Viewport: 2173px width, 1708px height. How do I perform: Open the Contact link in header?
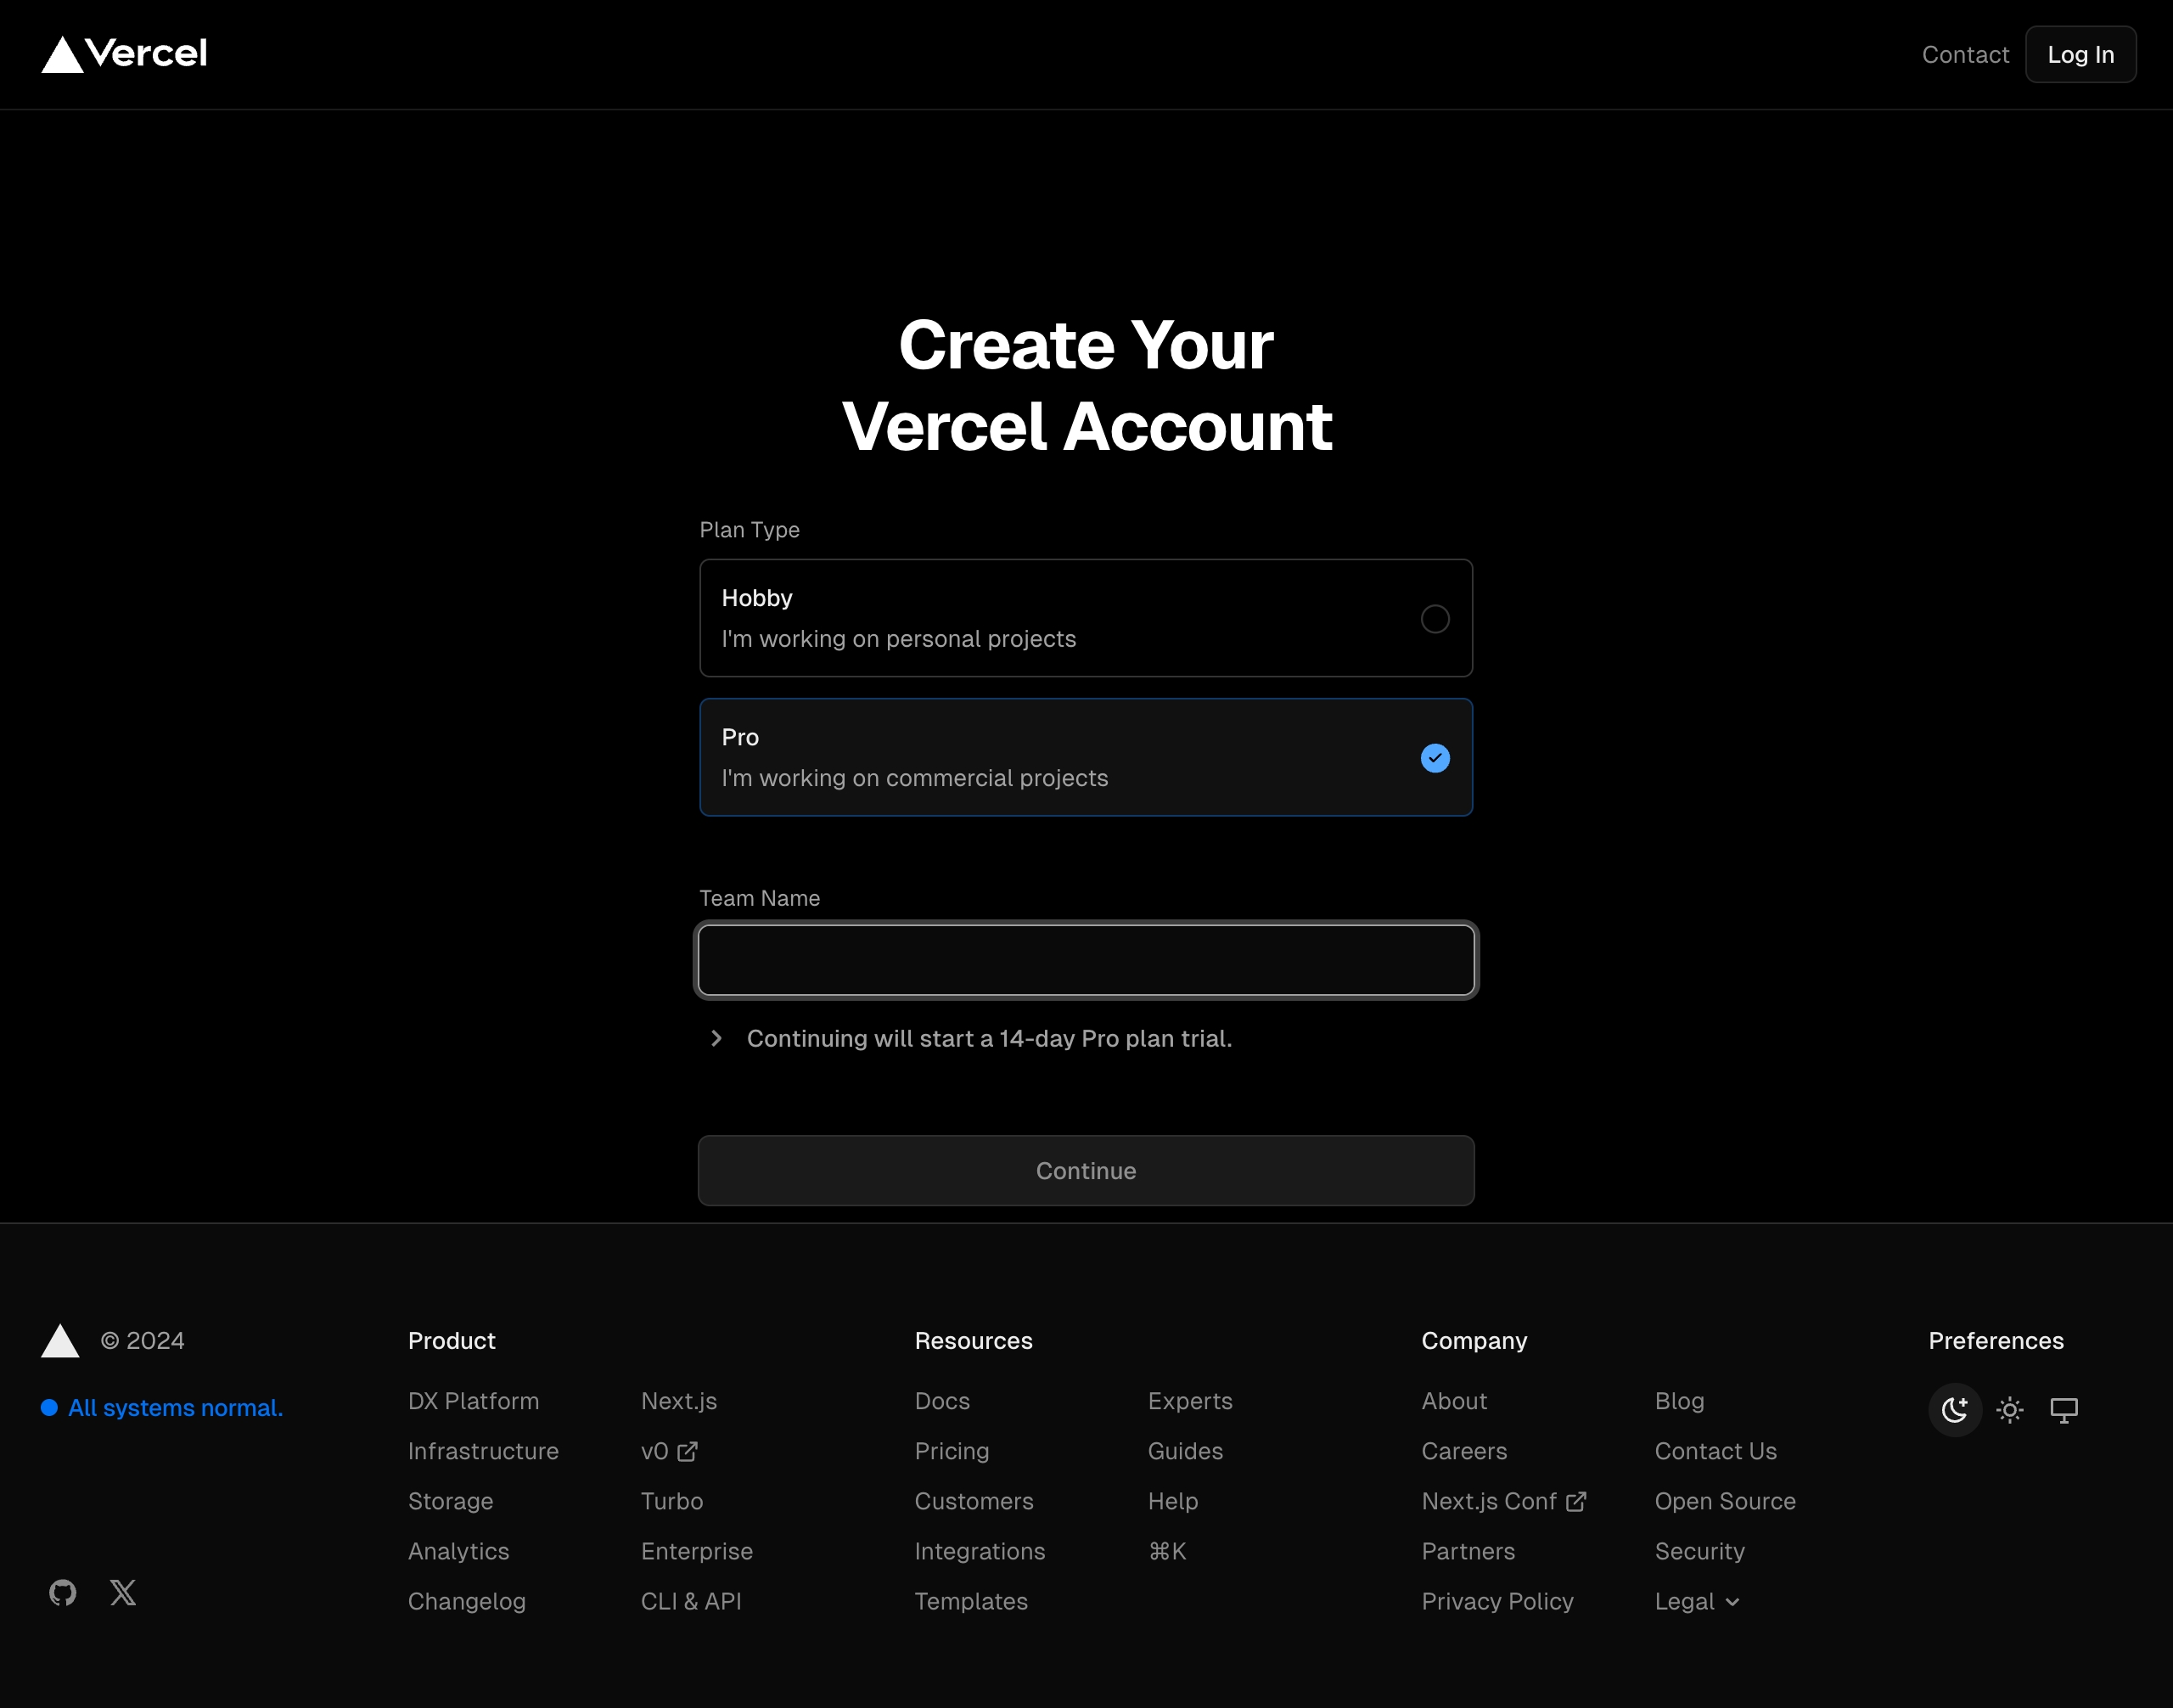[x=1965, y=54]
